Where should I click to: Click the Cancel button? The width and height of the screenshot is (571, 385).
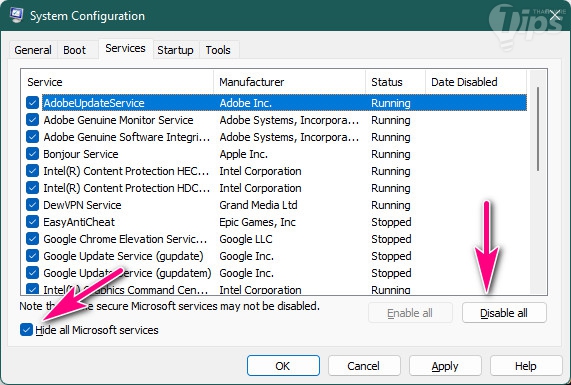pos(363,366)
